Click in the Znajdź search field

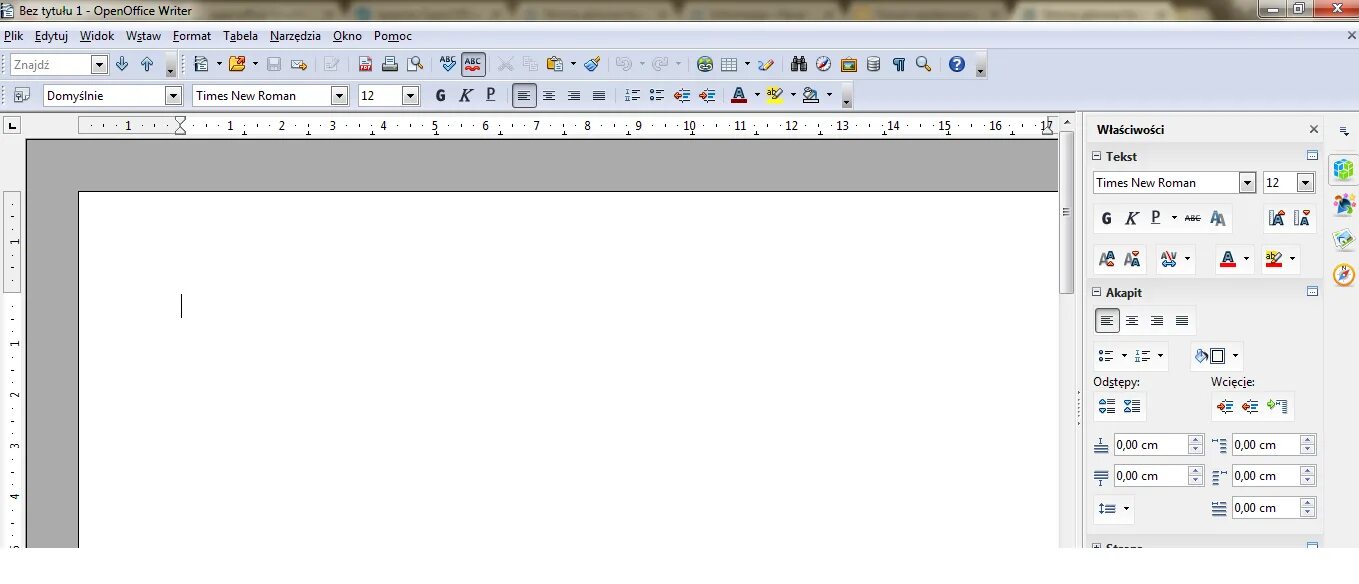[x=51, y=64]
